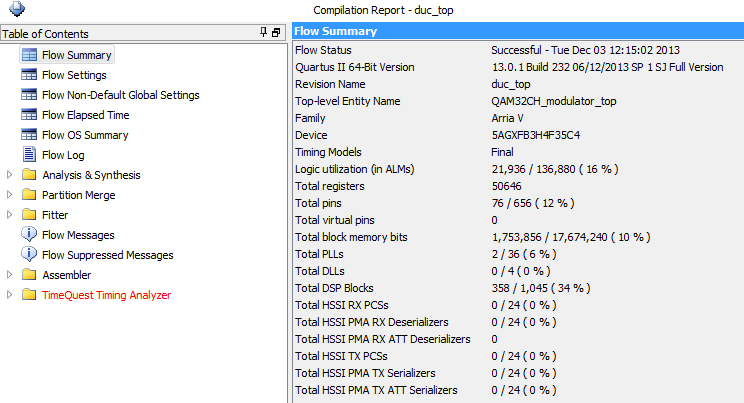Select the Logic utilization (in ALMs) row

coord(518,169)
